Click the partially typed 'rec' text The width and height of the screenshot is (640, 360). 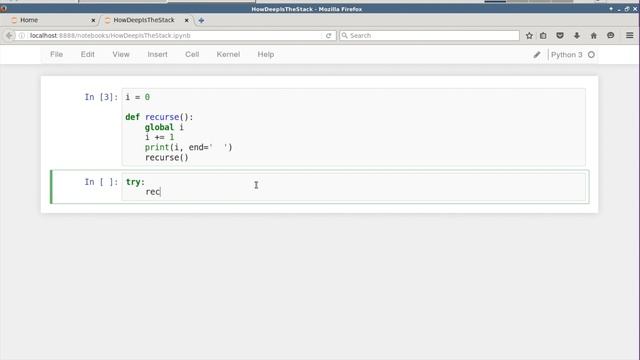point(153,192)
